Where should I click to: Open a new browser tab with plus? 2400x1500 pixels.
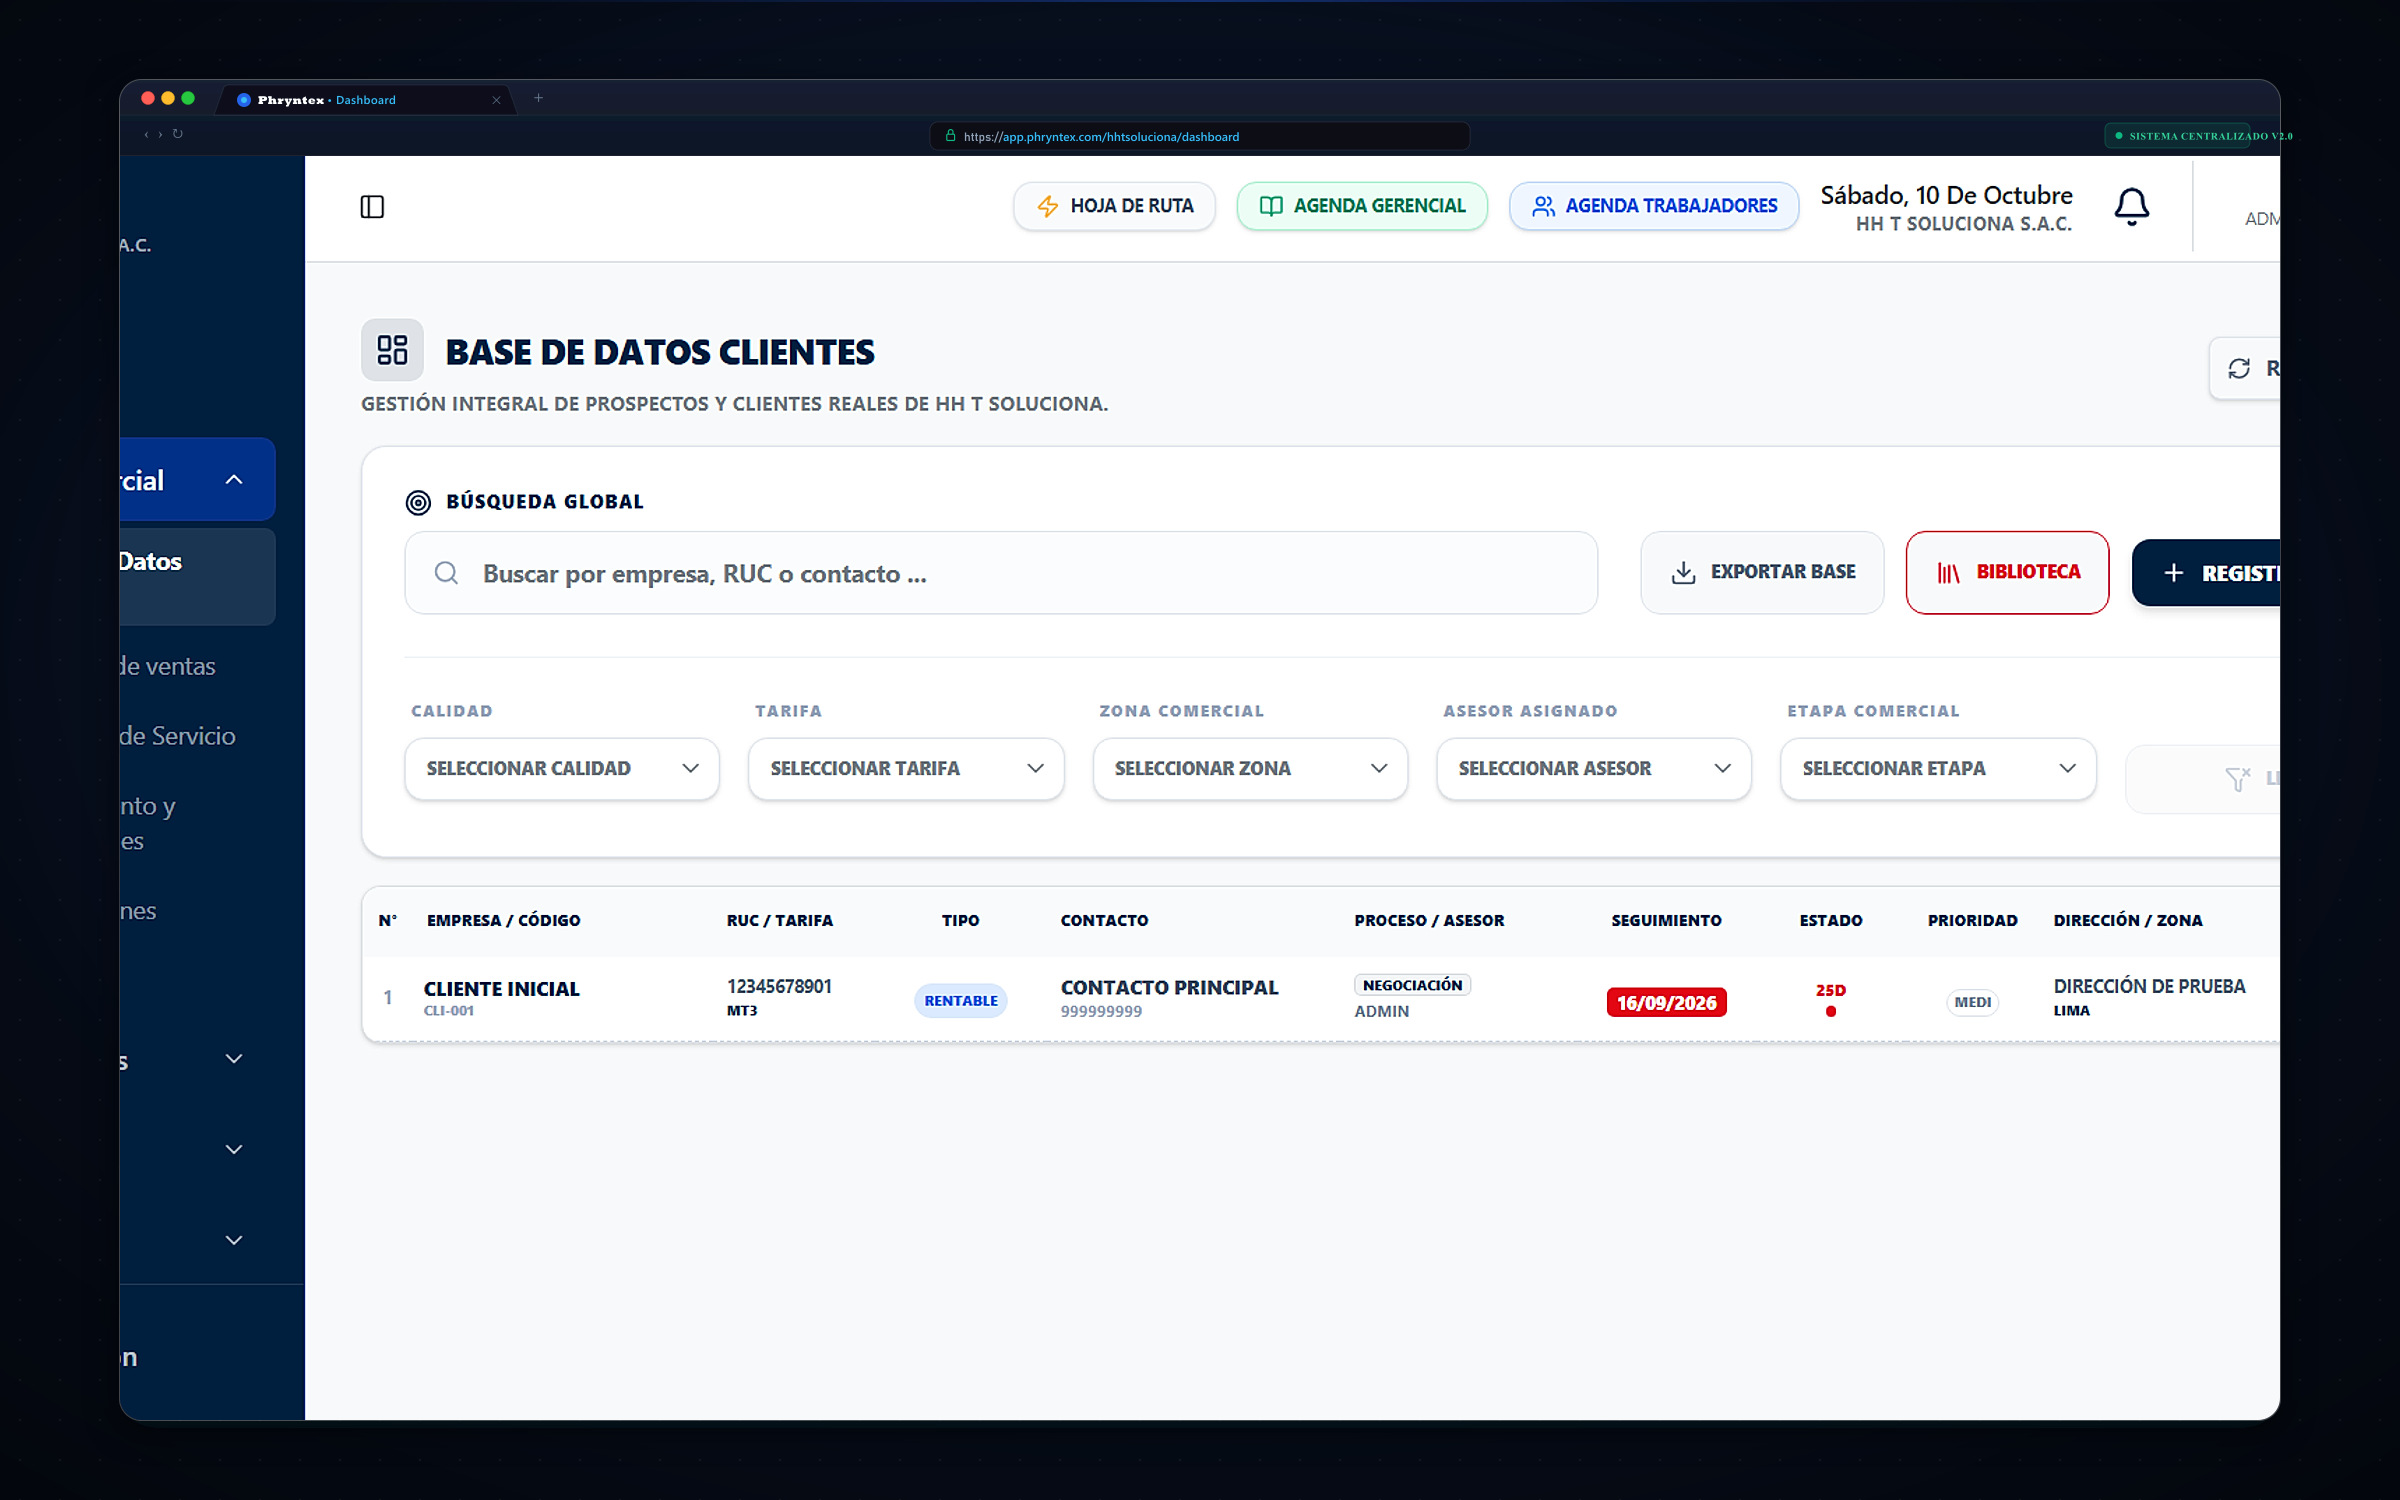[x=538, y=98]
